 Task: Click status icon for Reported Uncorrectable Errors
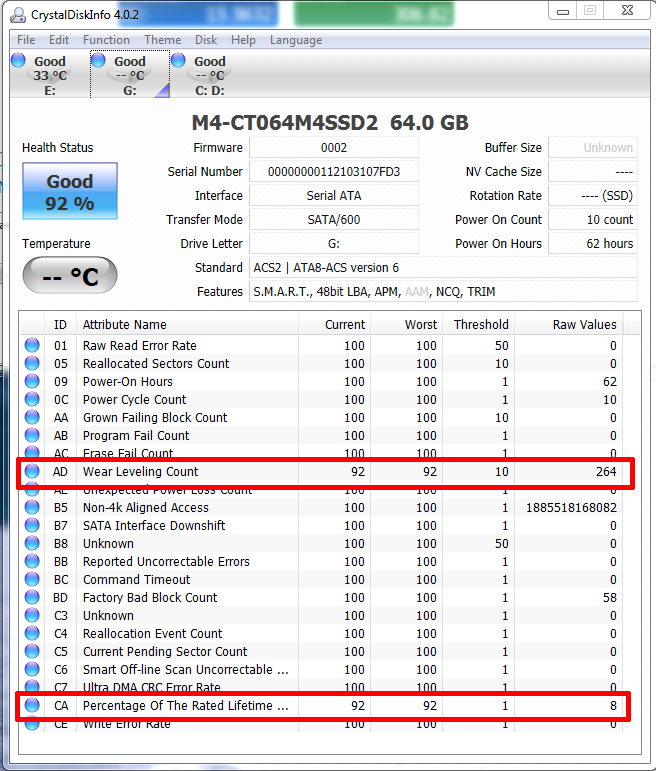coord(32,561)
